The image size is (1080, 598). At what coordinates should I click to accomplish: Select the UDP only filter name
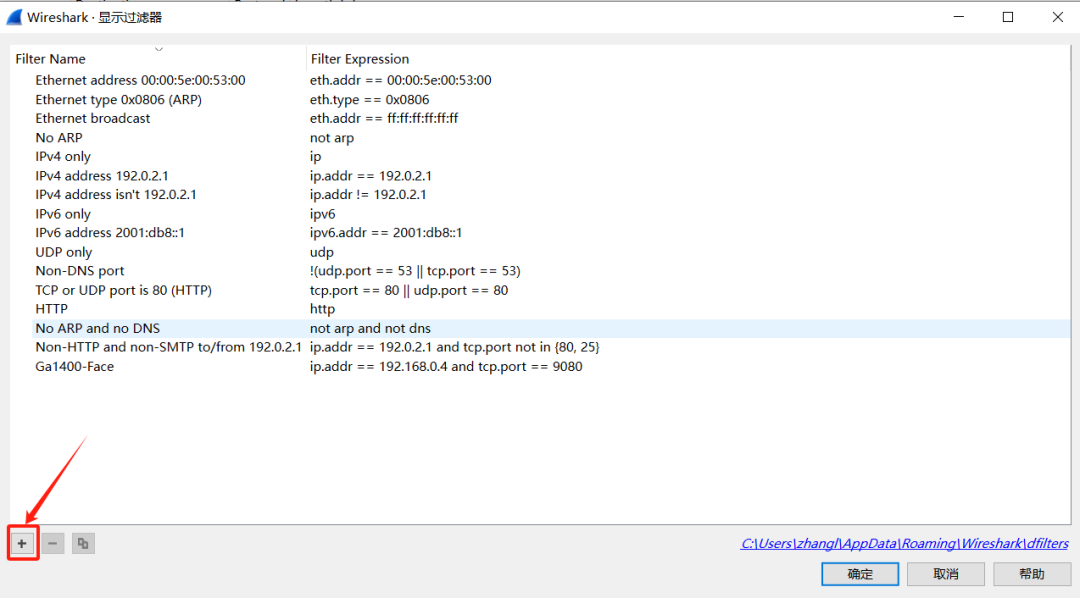[x=63, y=252]
